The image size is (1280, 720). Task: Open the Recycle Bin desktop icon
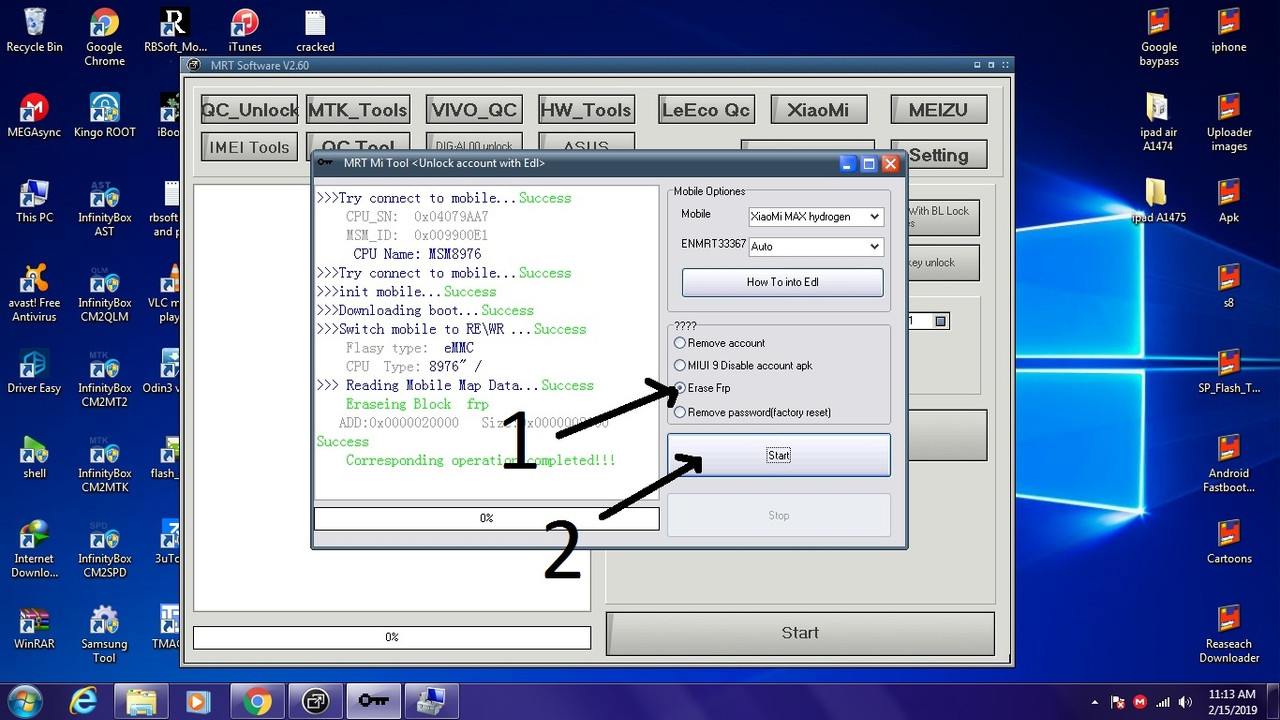click(x=34, y=31)
